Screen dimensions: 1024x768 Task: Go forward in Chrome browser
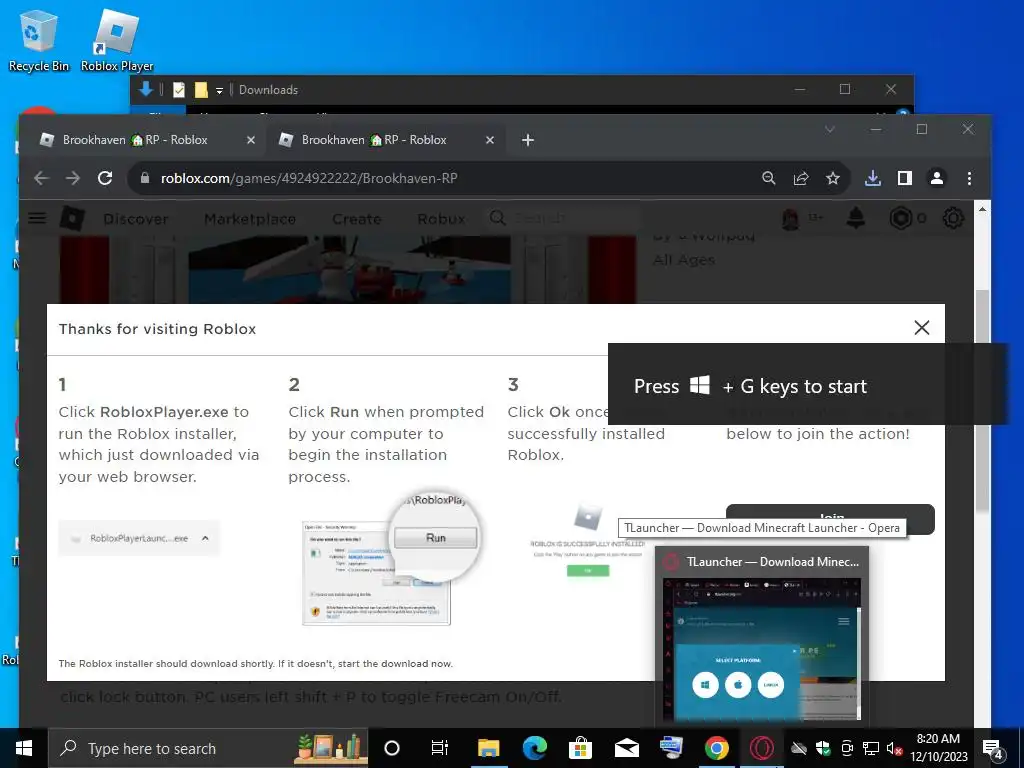pos(72,178)
